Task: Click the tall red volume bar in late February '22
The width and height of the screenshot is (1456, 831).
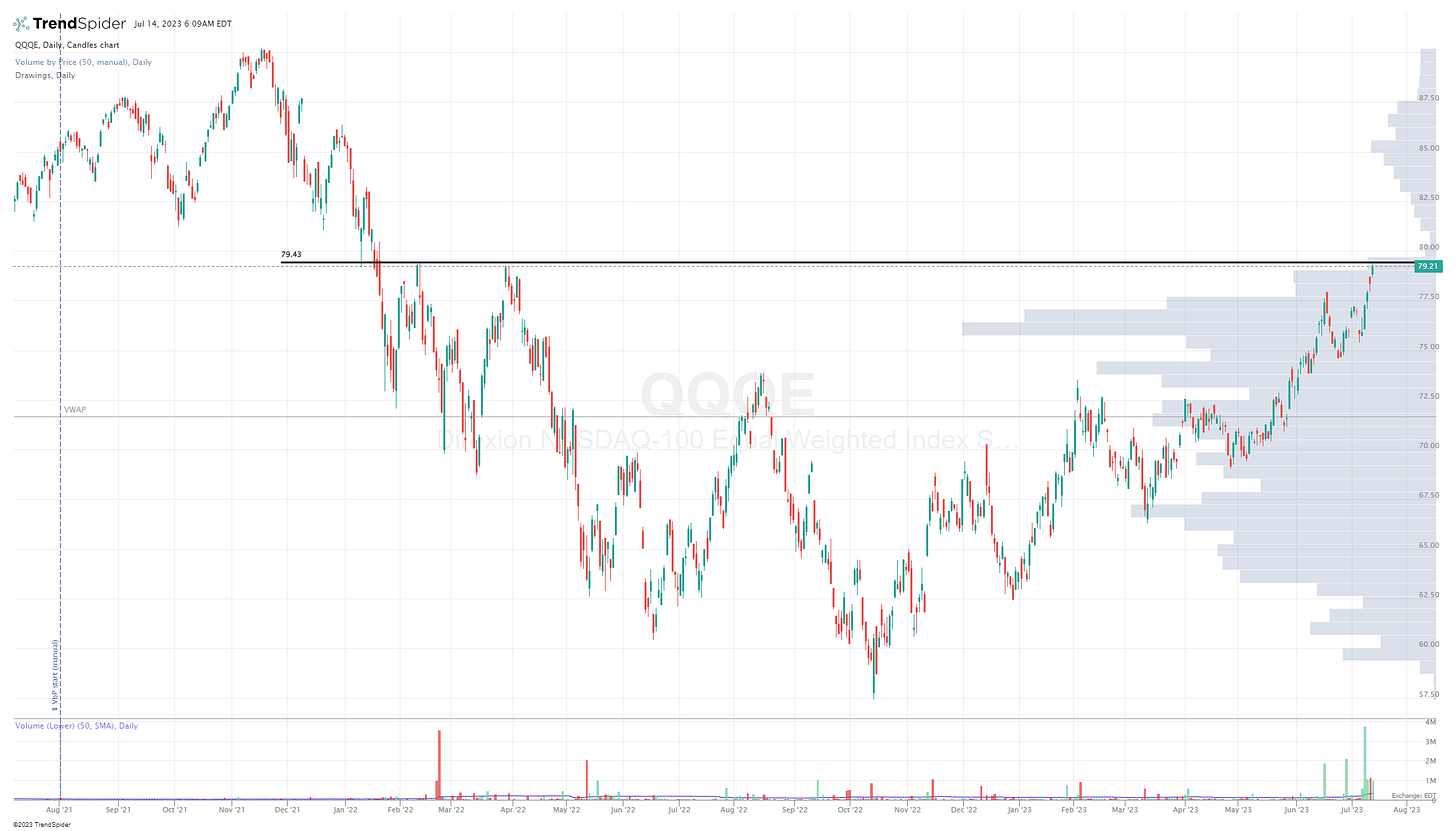Action: click(439, 765)
